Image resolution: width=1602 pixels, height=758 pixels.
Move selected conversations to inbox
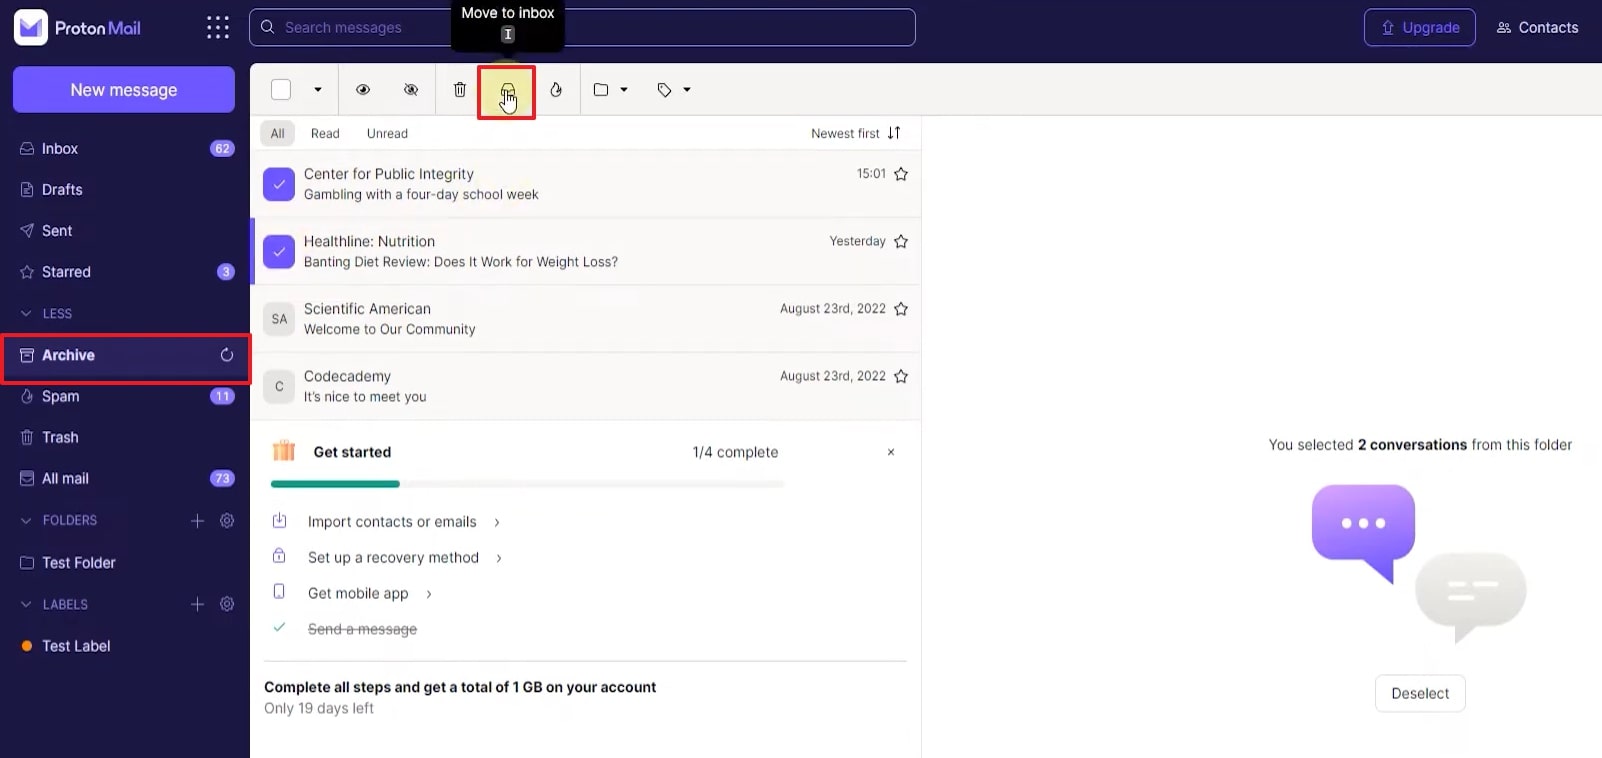click(507, 91)
